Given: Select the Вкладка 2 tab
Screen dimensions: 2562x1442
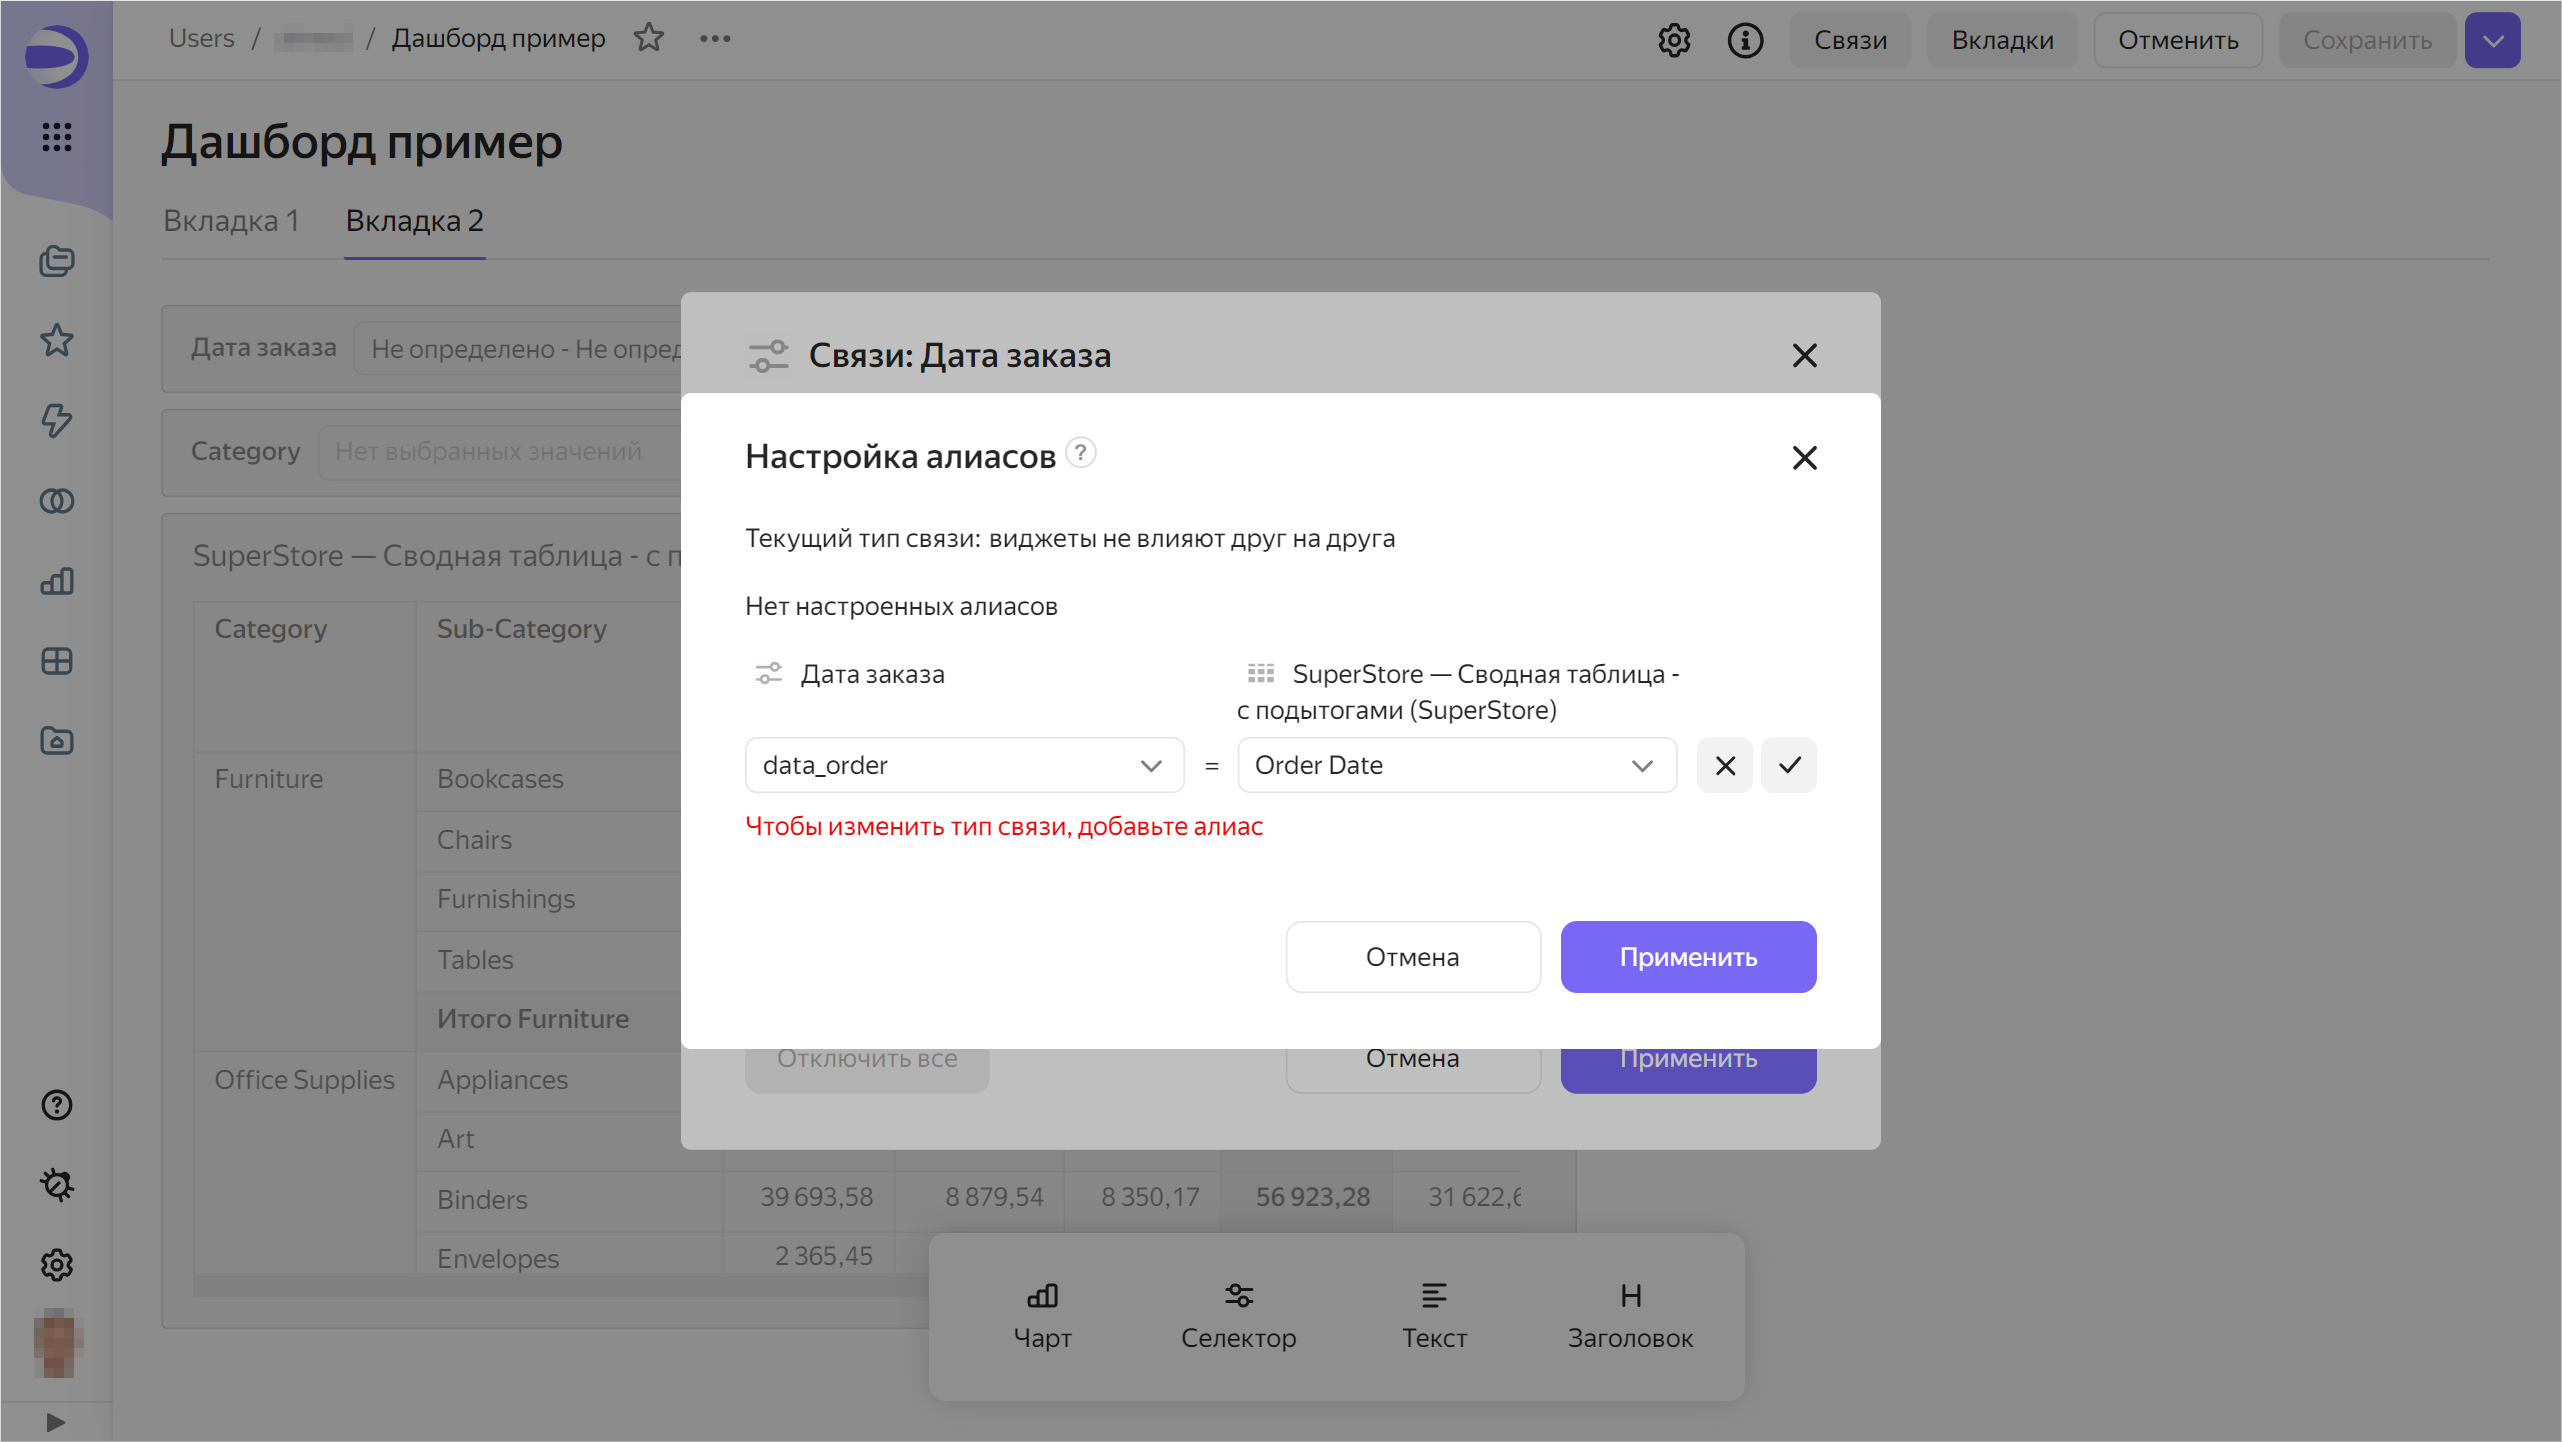Looking at the screenshot, I should pyautogui.click(x=414, y=221).
